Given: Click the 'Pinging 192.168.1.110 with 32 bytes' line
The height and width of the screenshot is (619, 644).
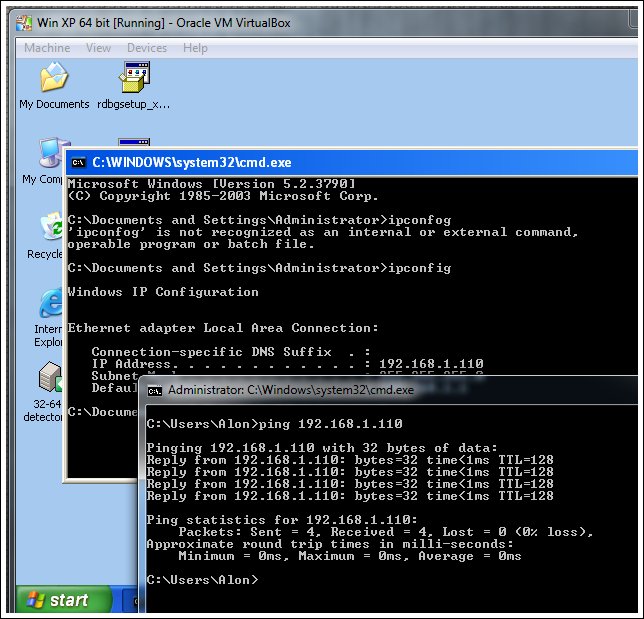Looking at the screenshot, I should pyautogui.click(x=322, y=448).
